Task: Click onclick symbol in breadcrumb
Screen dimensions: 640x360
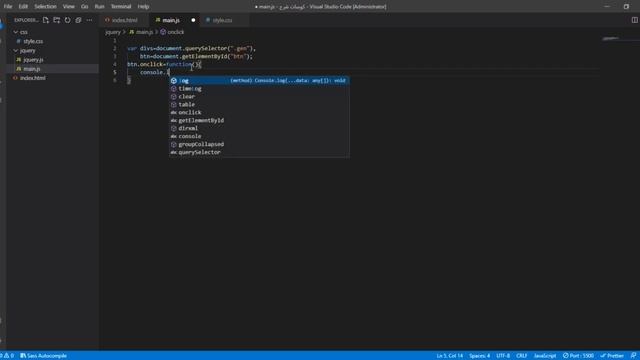Action: [x=176, y=32]
